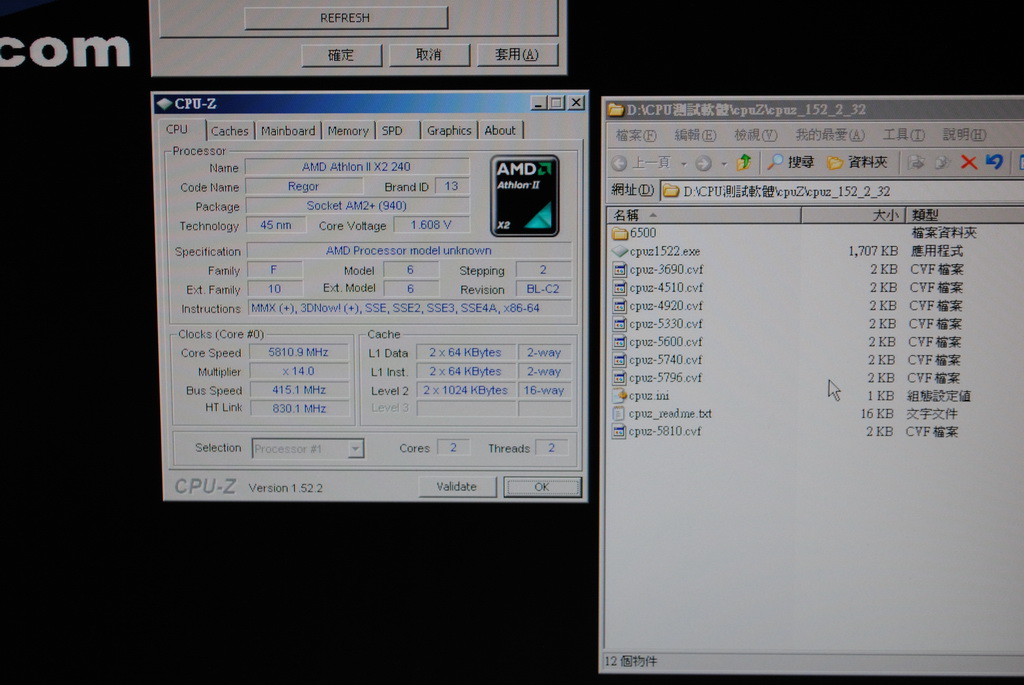The width and height of the screenshot is (1024, 685).
Task: Click OK in the CPU-Z window
Action: coord(542,487)
